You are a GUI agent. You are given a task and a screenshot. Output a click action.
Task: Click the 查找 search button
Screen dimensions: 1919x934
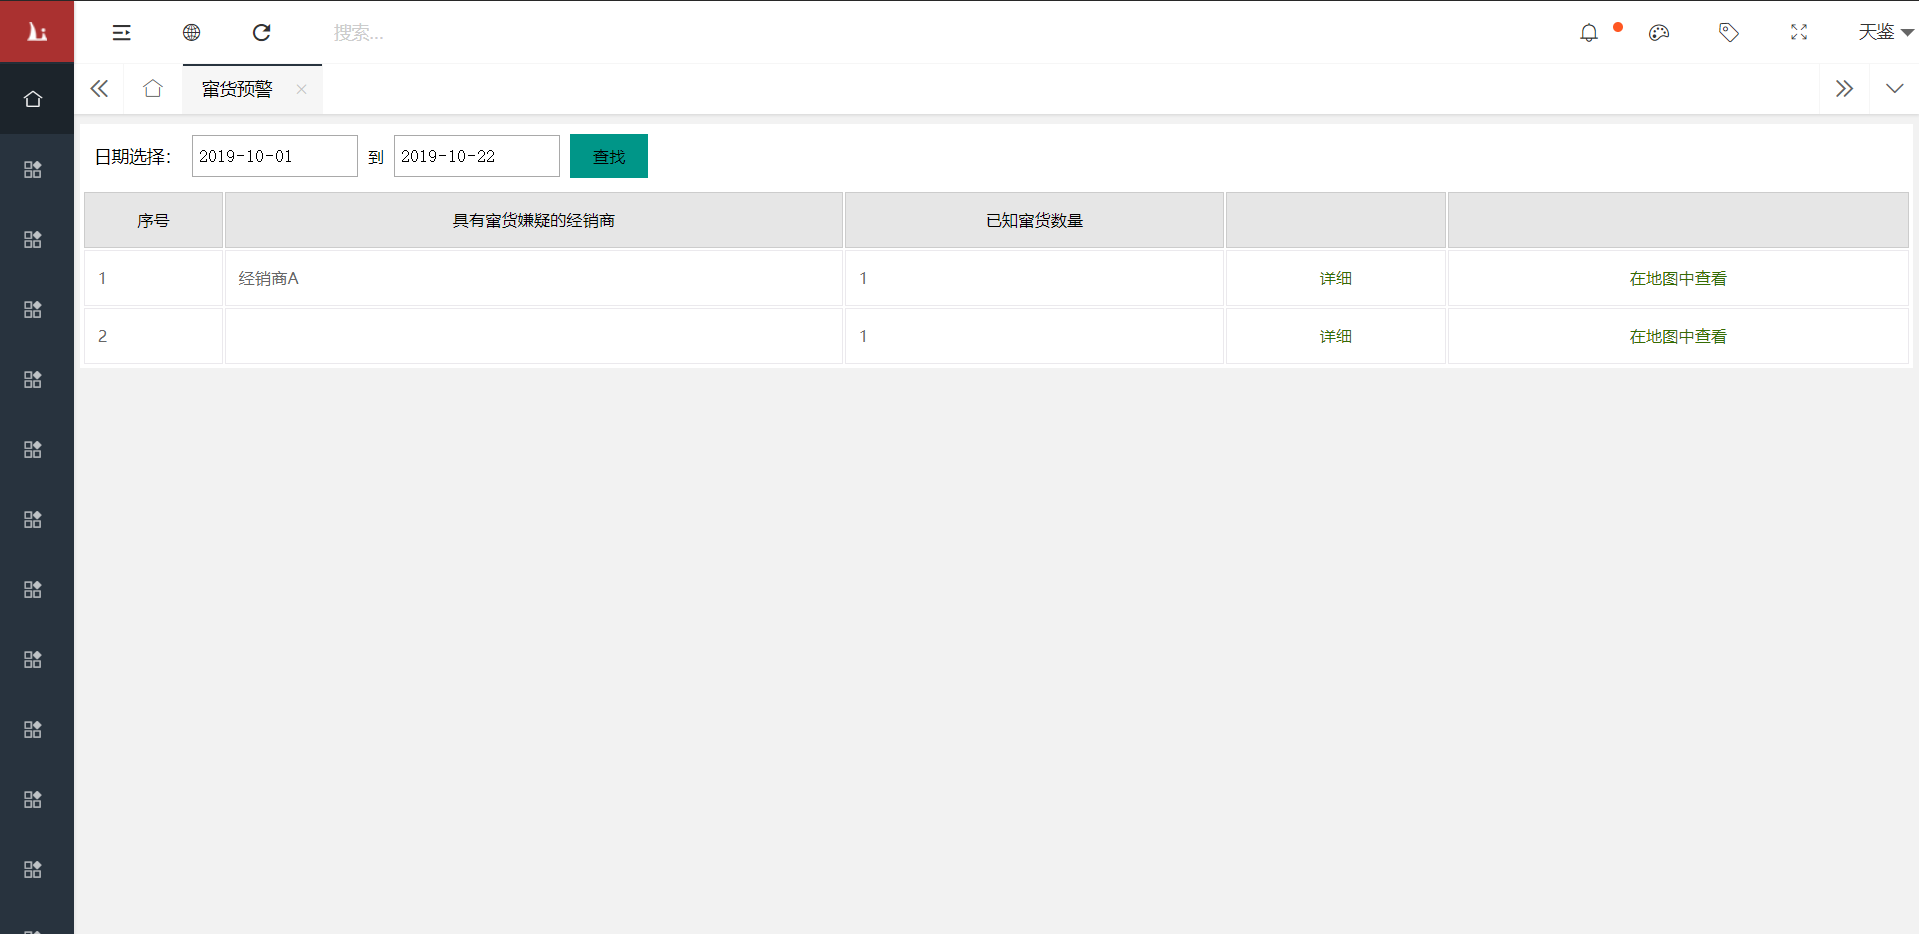tap(608, 156)
